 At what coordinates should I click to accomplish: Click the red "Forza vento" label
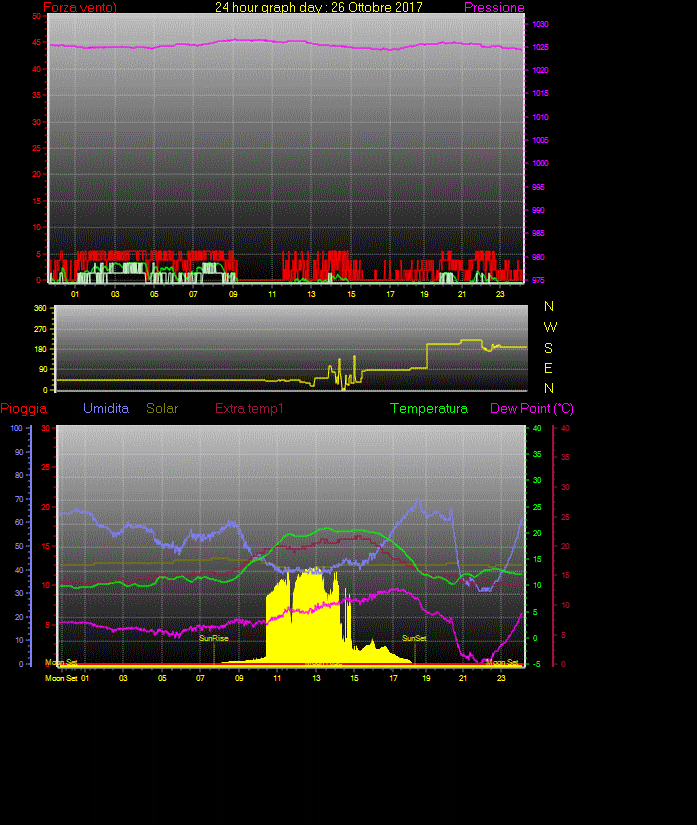click(80, 8)
